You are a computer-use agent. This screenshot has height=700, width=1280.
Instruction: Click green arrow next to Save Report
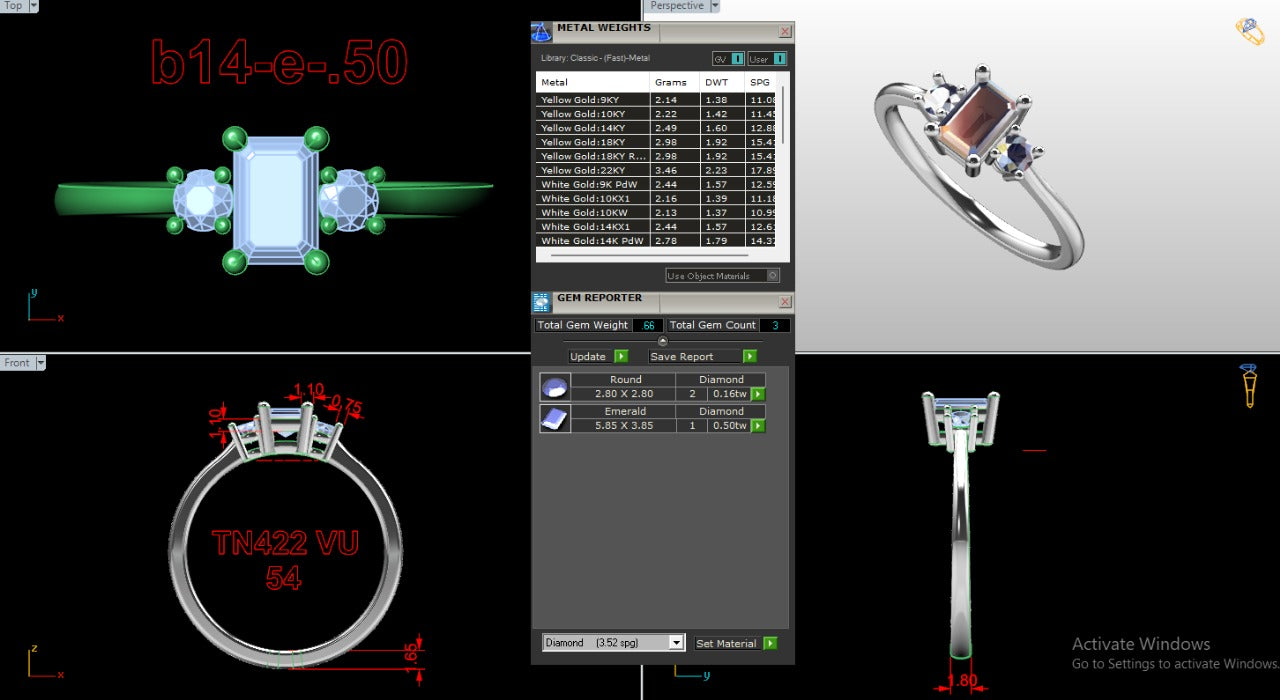(750, 356)
